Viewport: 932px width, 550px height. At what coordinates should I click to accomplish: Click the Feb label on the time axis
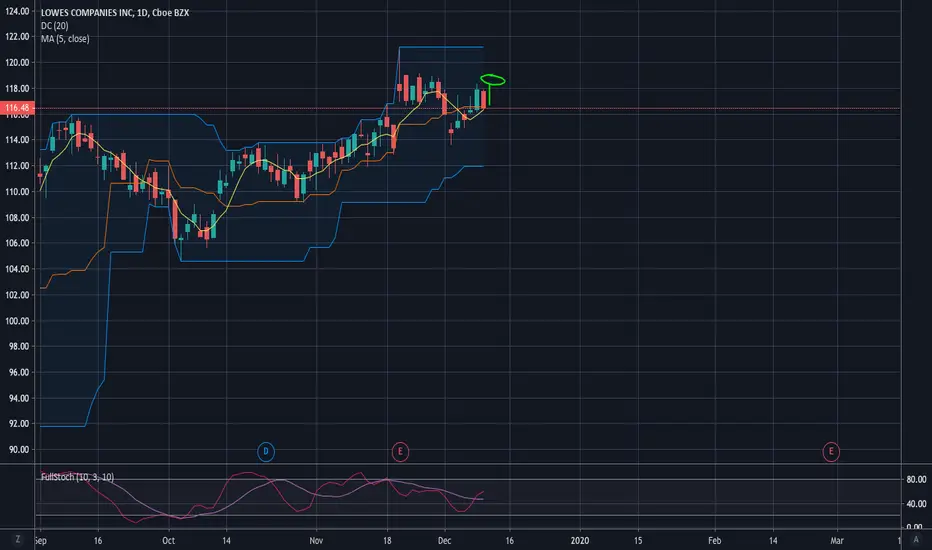[x=714, y=540]
